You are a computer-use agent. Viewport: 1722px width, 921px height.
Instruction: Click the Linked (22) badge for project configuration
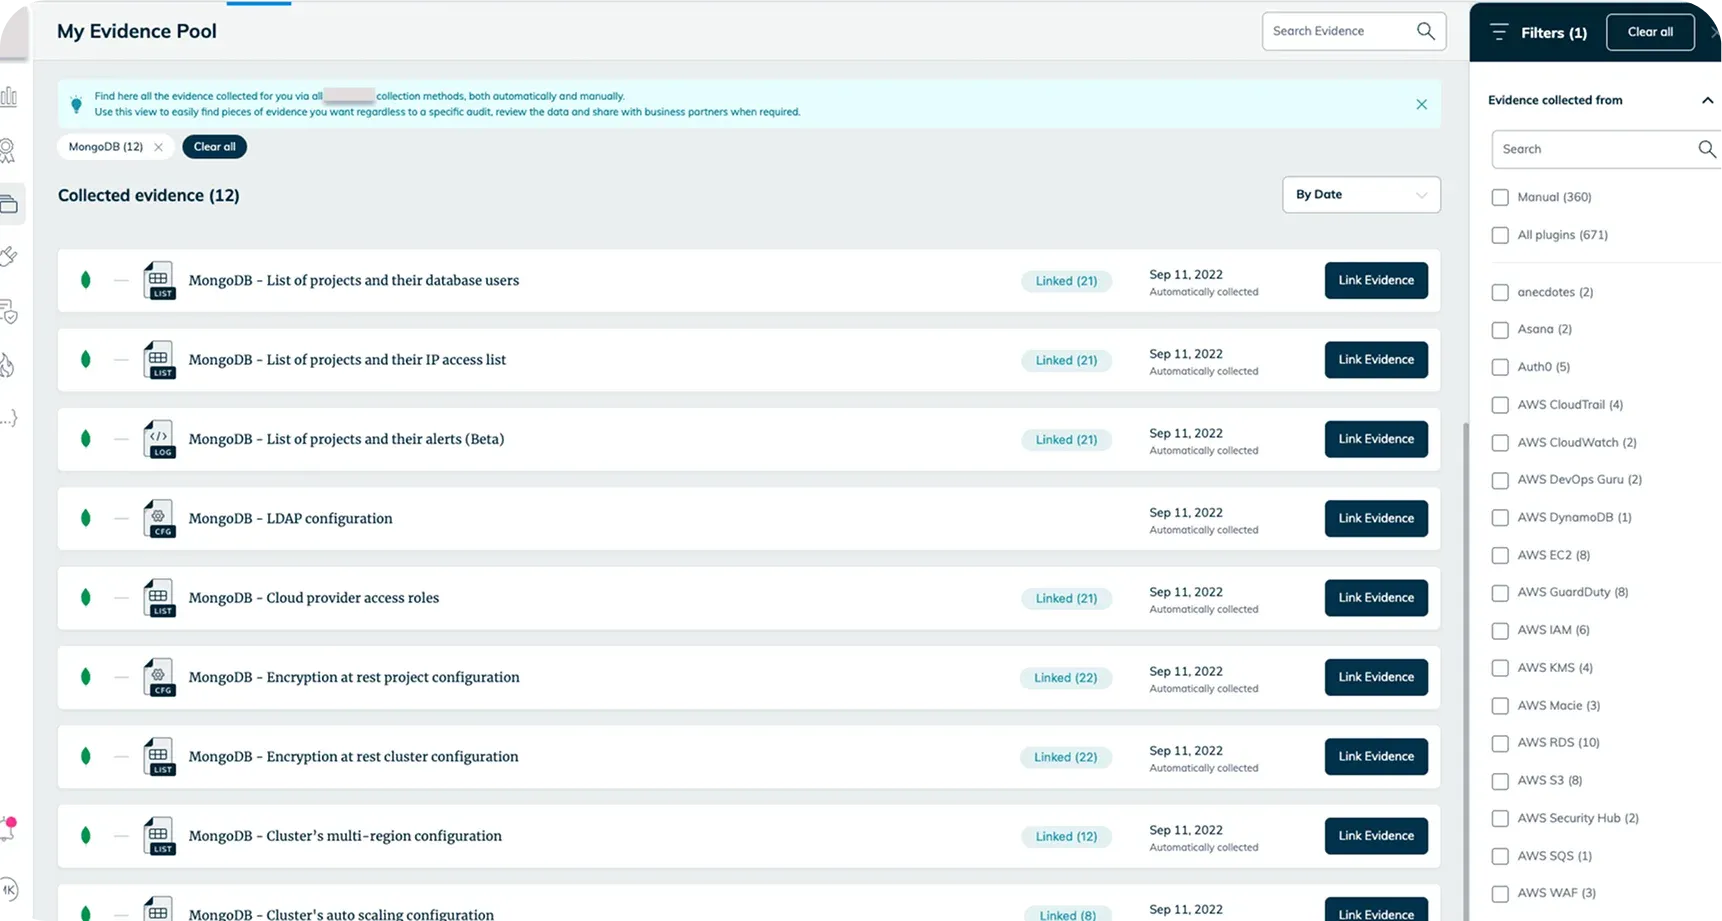(1065, 678)
